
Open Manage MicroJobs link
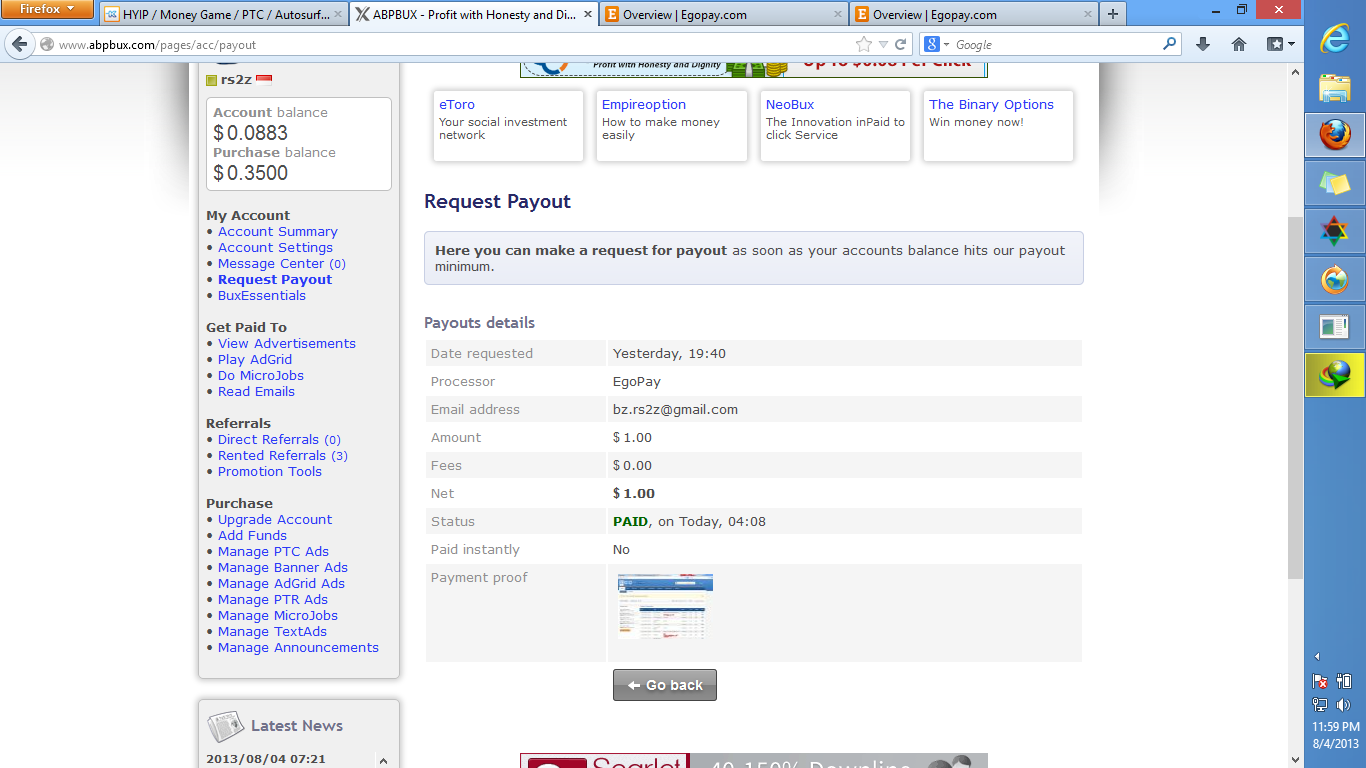(x=278, y=615)
